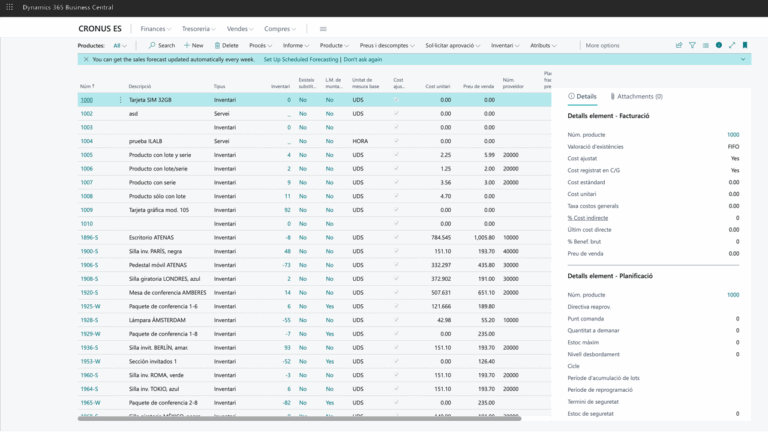768x432 pixels.
Task: Dismiss the sales forecast notification
Action: pos(86,59)
